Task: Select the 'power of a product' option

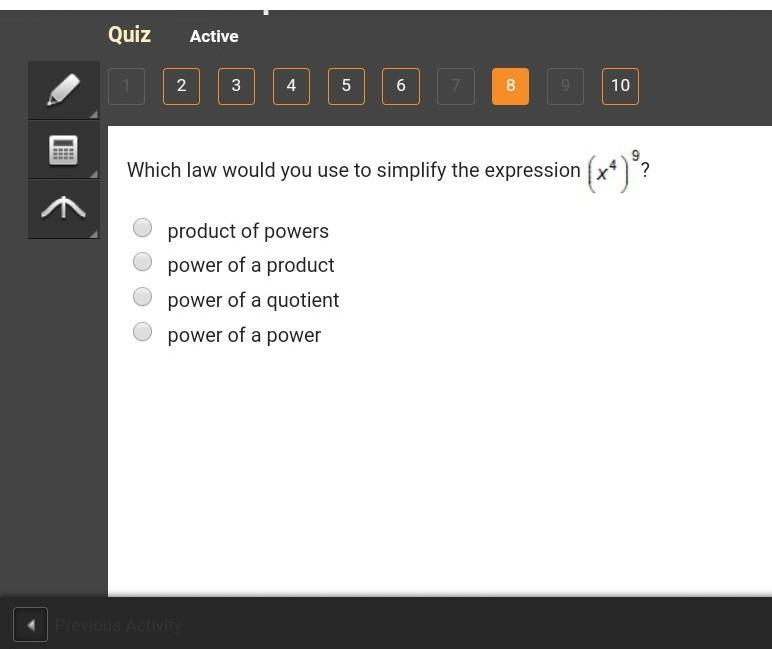Action: [143, 262]
